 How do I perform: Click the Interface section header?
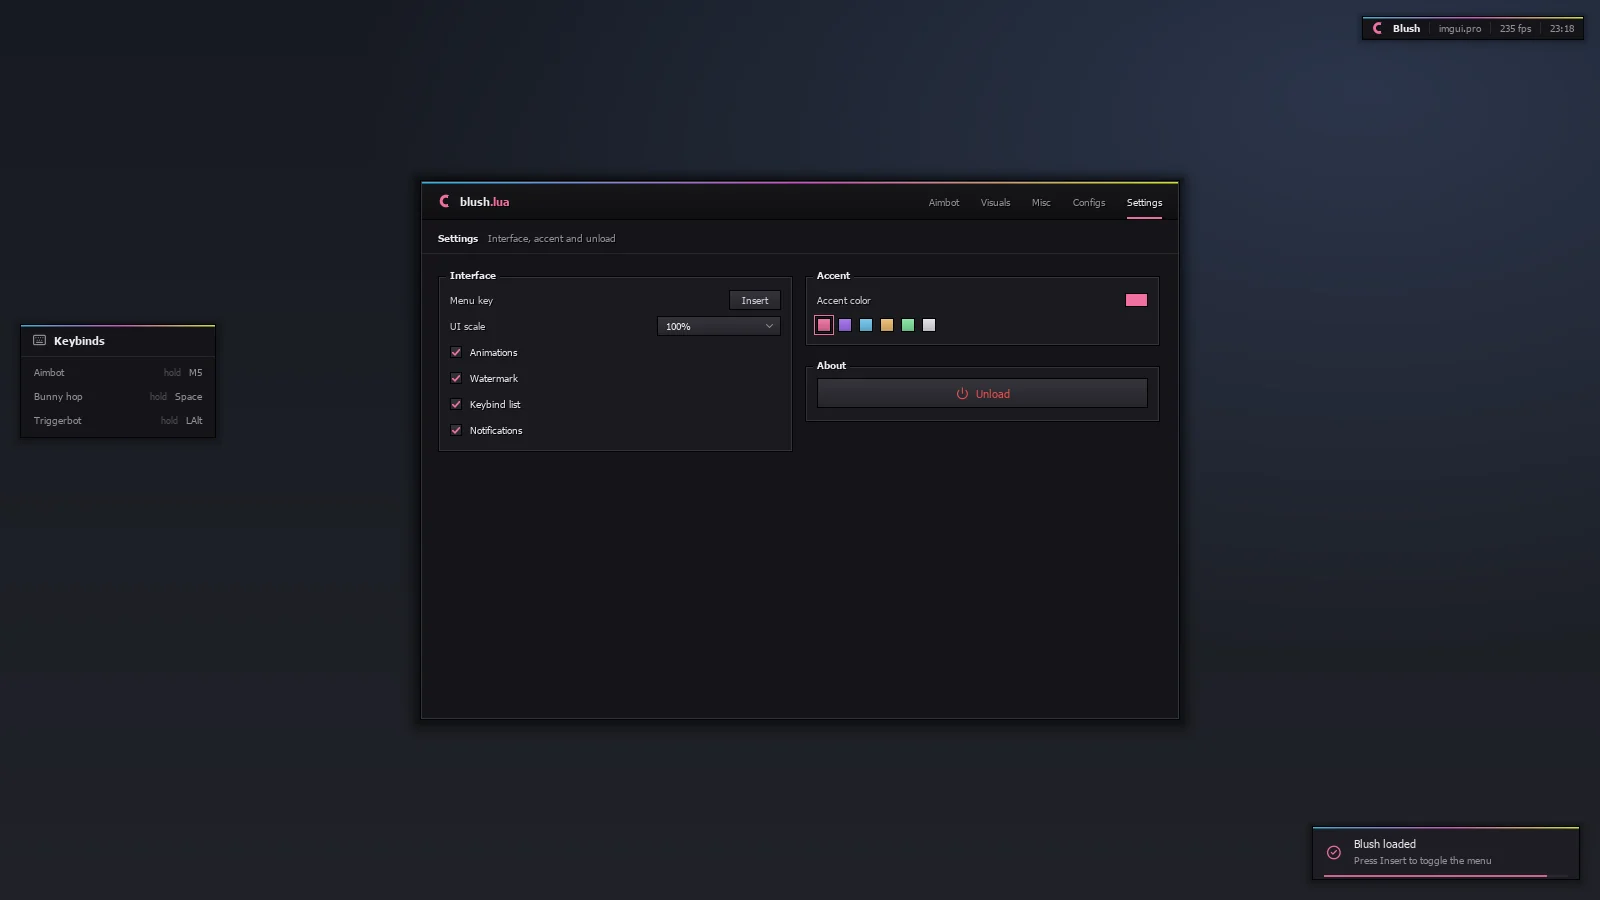[473, 275]
